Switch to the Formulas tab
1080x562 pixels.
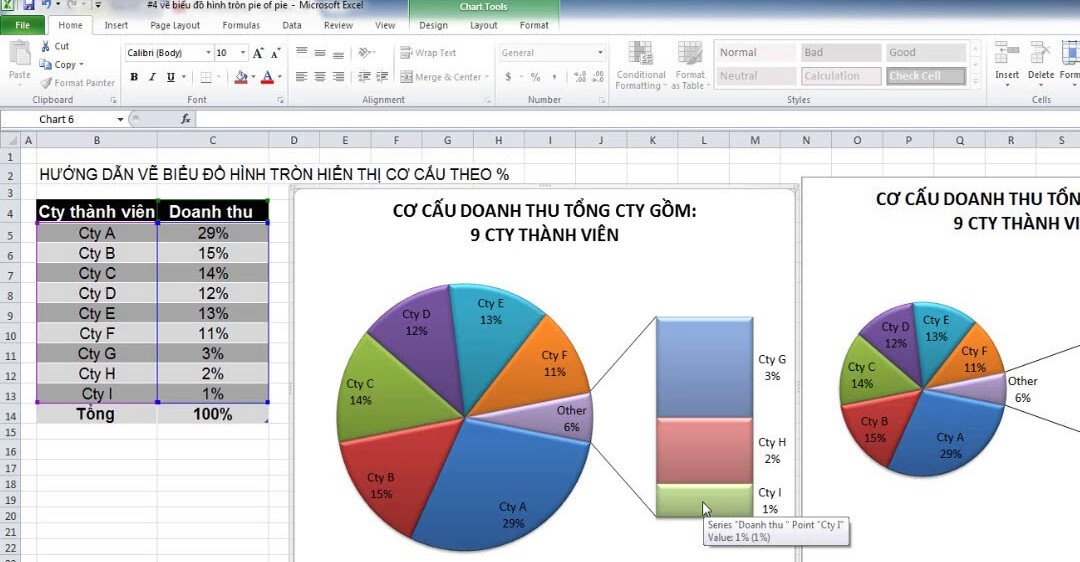coord(241,25)
